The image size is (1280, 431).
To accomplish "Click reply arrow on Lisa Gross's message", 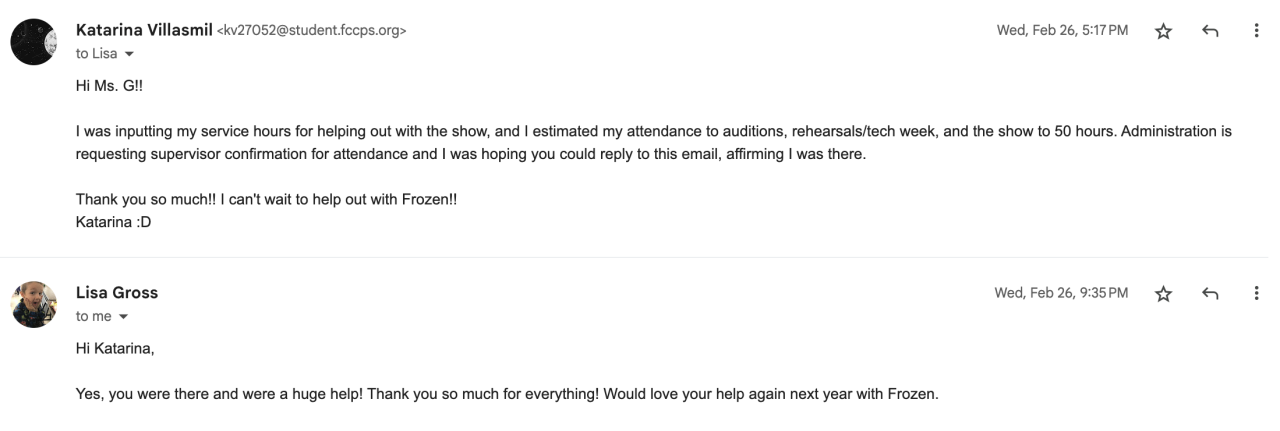I will pos(1210,293).
